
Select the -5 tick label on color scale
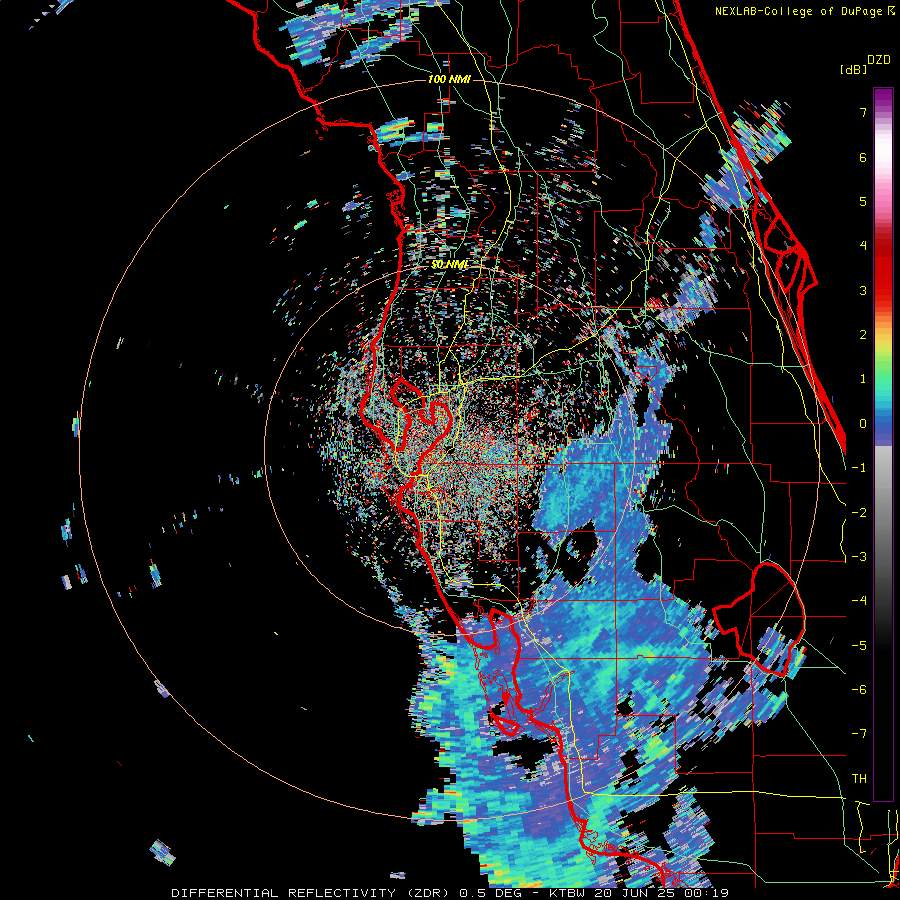[x=859, y=646]
